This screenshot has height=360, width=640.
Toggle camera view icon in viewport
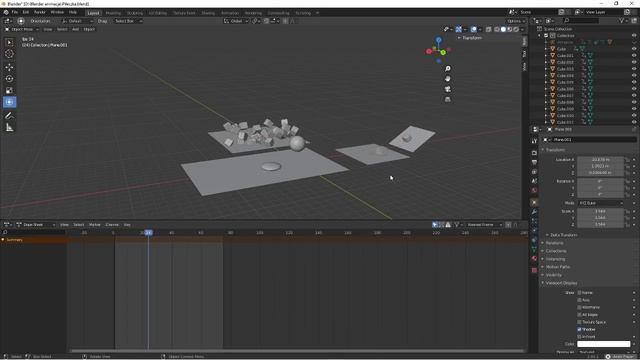(448, 89)
